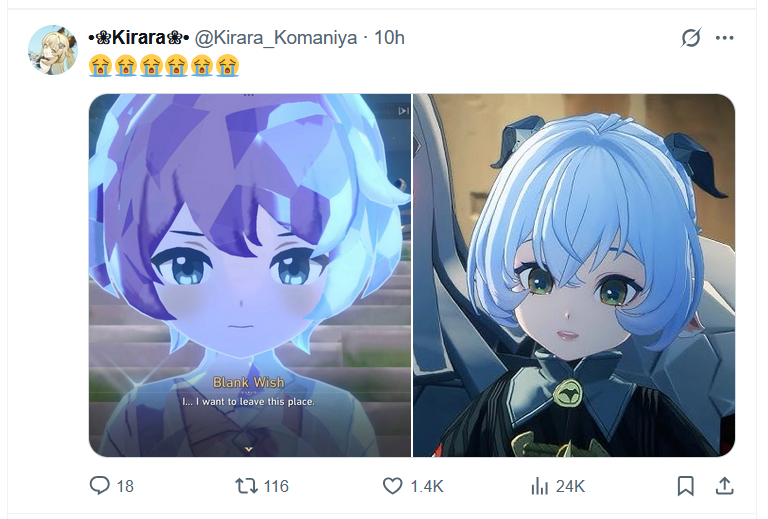Screen dimensions: 768x519
Task: Repost this tweet via retweet icon
Action: point(246,486)
